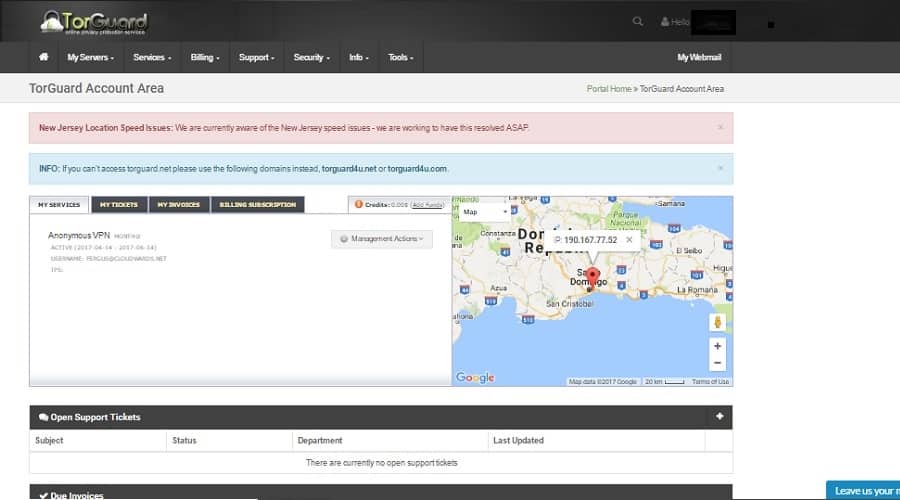Open My Webmail link

[699, 57]
